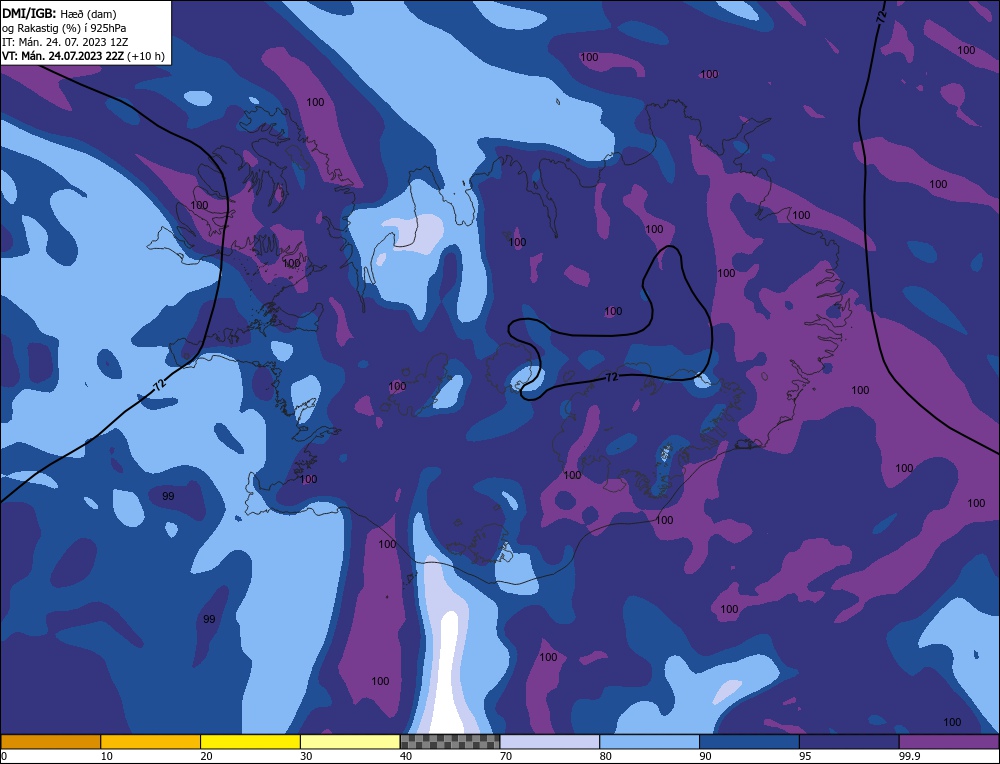Click the legend tick label '70'
Image resolution: width=1000 pixels, height=764 pixels.
click(506, 756)
